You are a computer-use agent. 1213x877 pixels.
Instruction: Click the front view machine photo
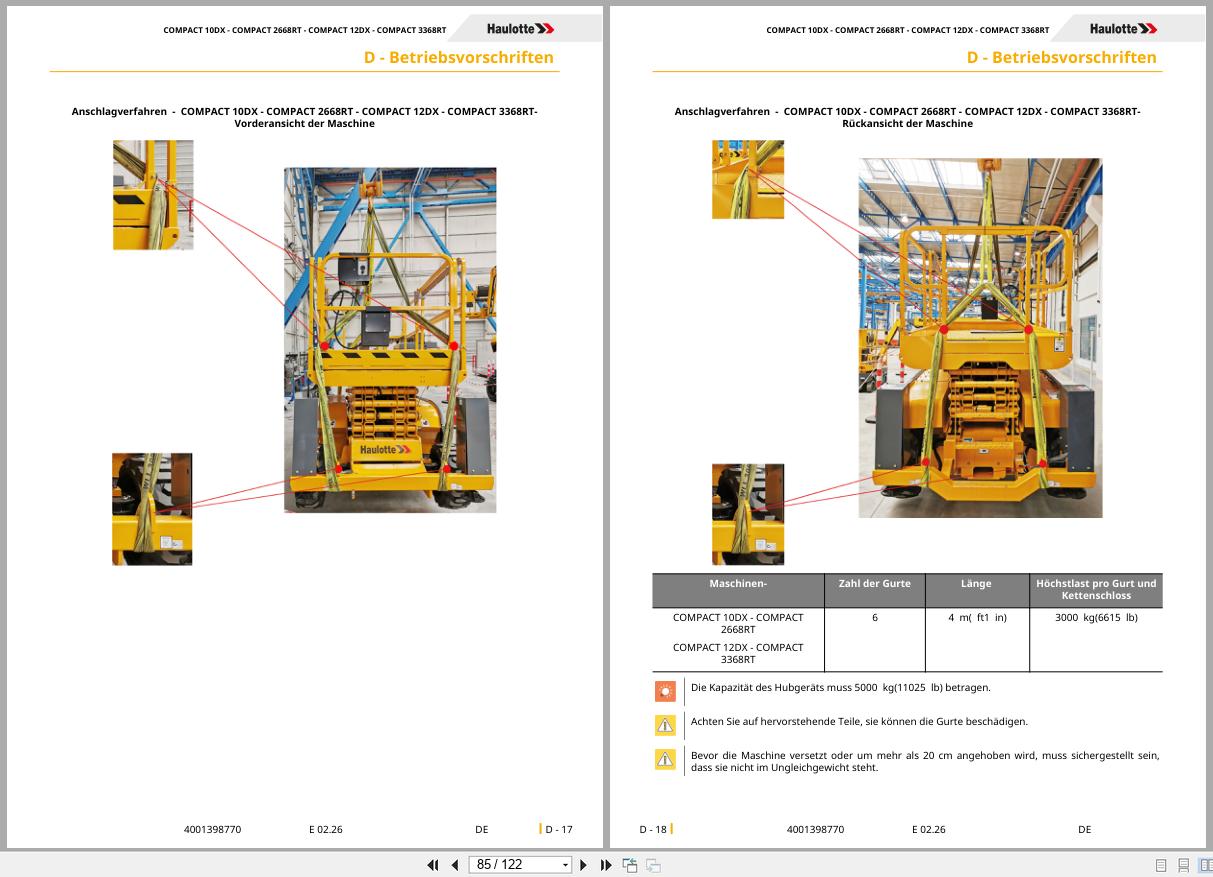pos(390,340)
